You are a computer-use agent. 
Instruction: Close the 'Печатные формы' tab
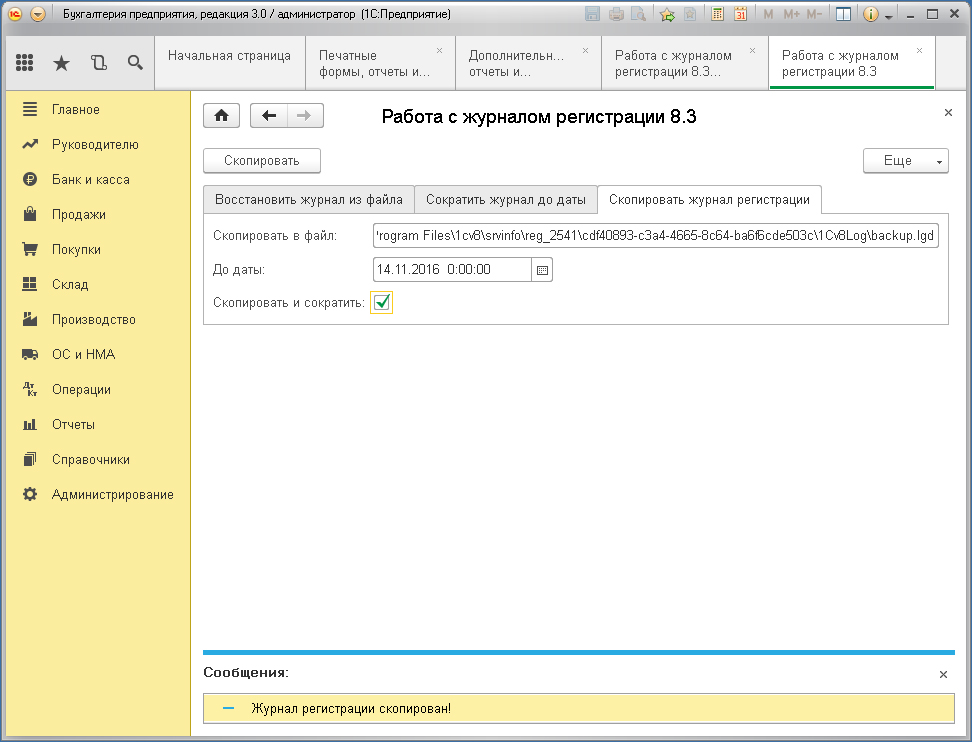coord(440,51)
